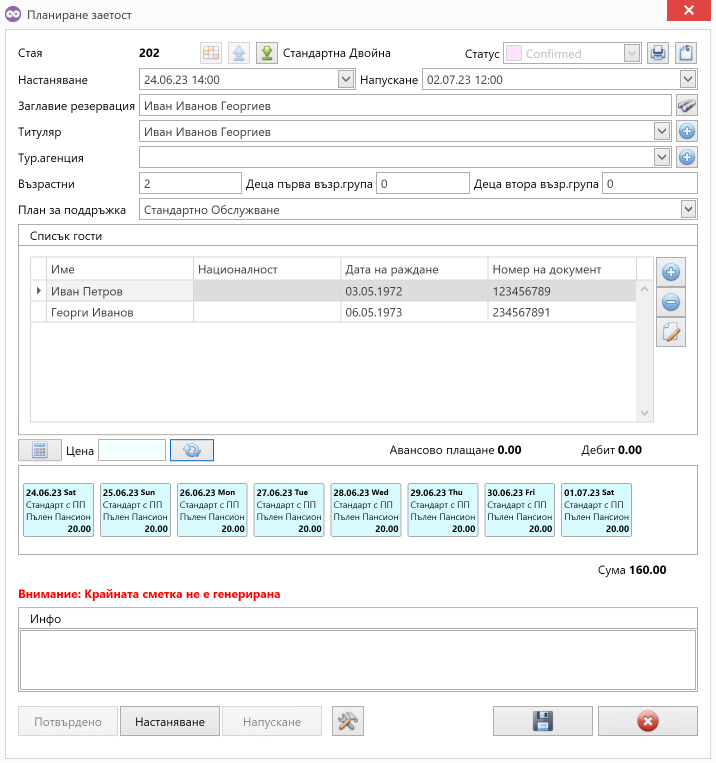Add a guest with the blue plus button

pyautogui.click(x=672, y=272)
